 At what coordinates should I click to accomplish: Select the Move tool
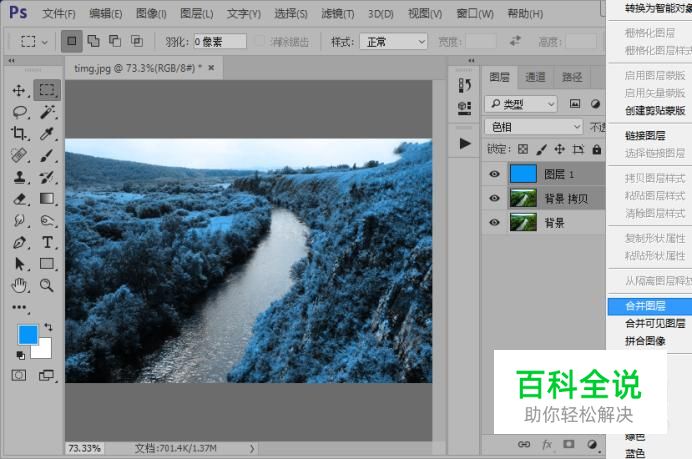[19, 90]
